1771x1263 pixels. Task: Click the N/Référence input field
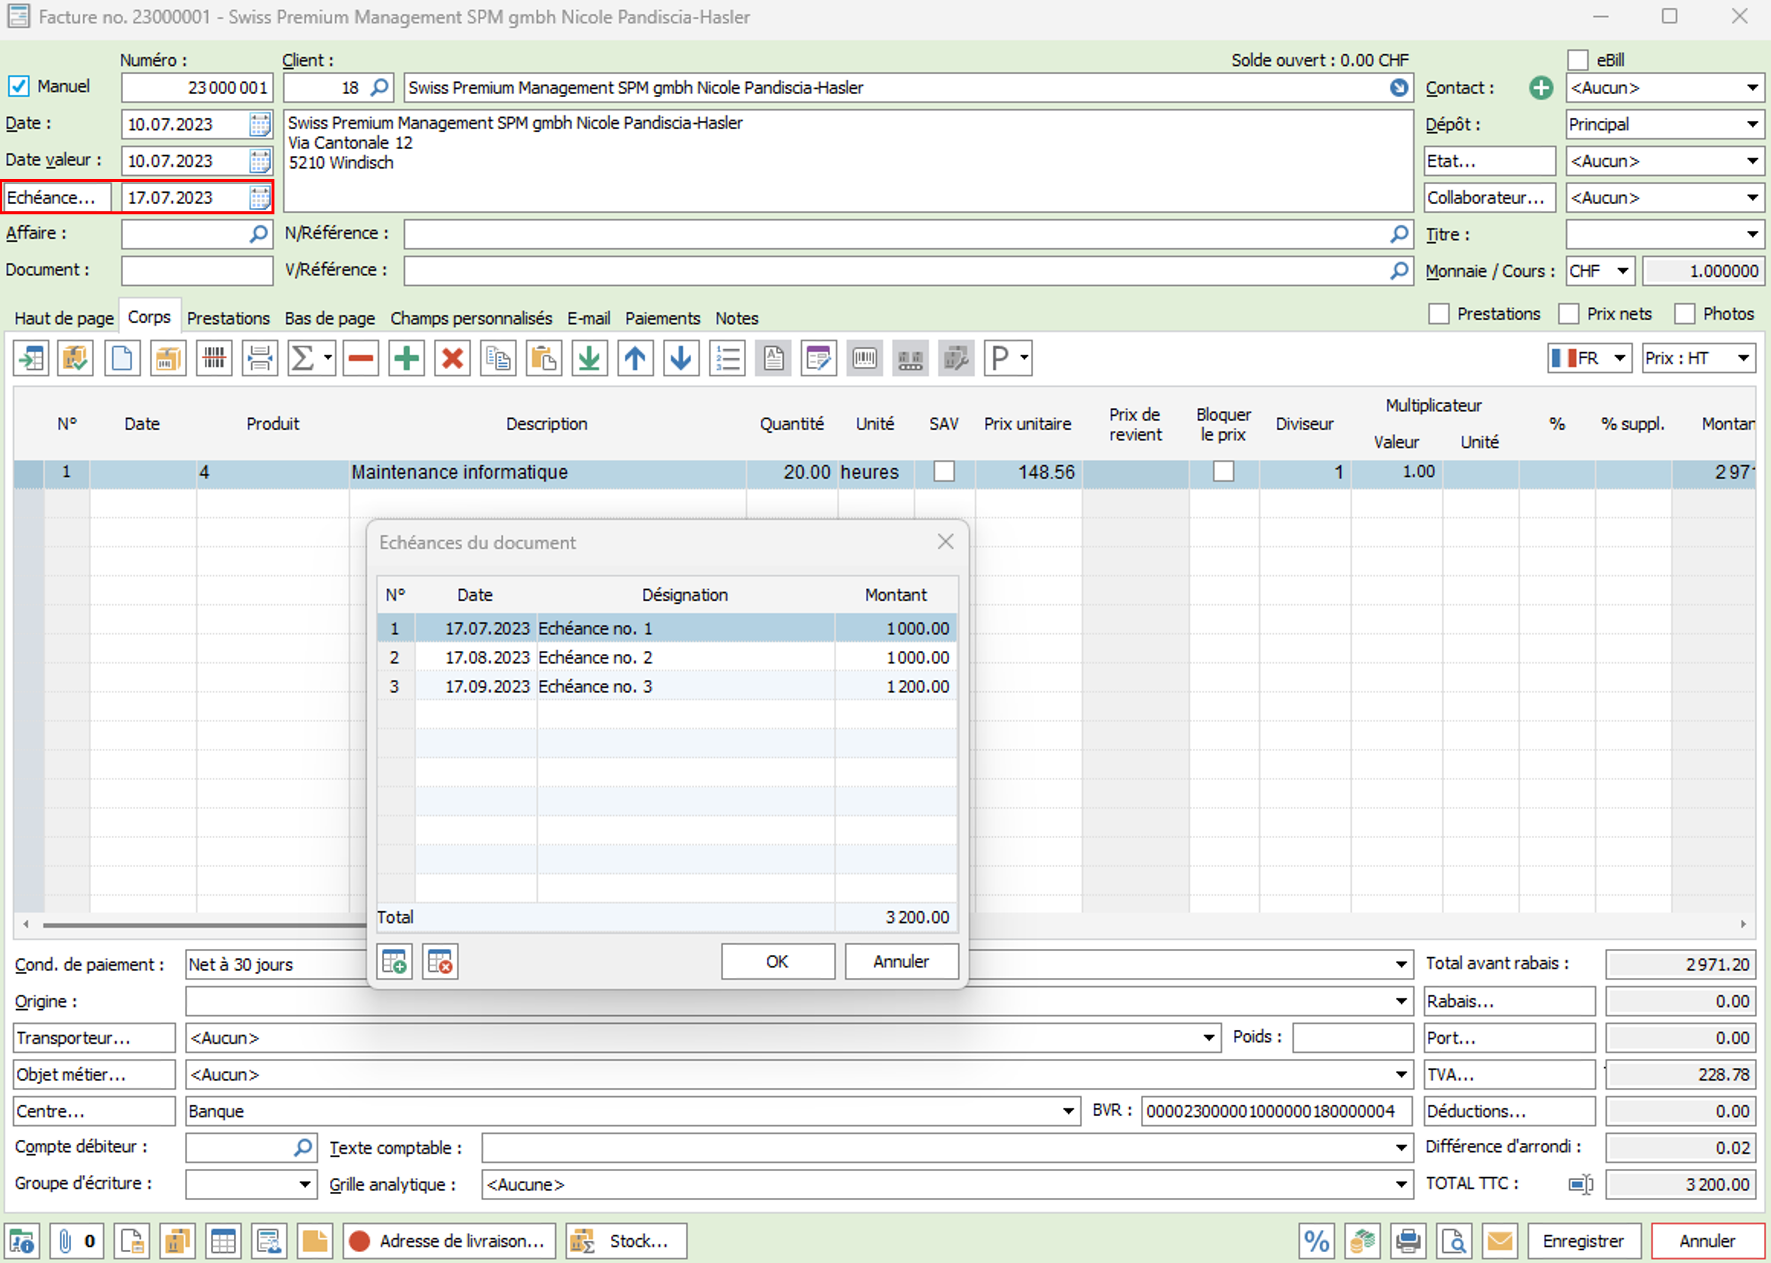[x=908, y=234]
